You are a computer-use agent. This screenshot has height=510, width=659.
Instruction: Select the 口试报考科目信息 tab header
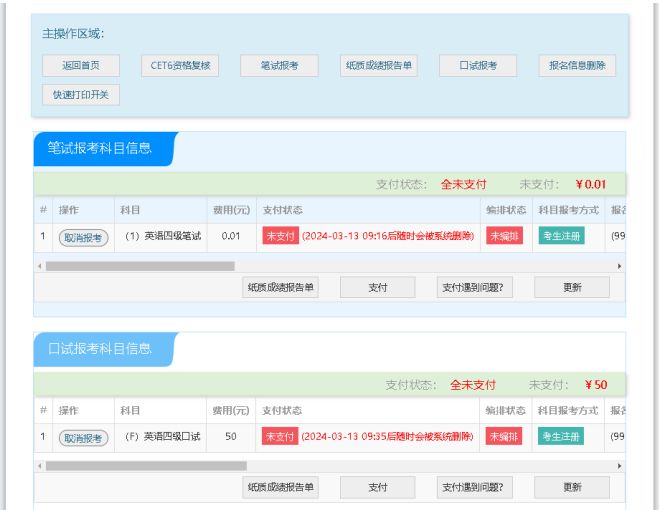click(x=105, y=349)
